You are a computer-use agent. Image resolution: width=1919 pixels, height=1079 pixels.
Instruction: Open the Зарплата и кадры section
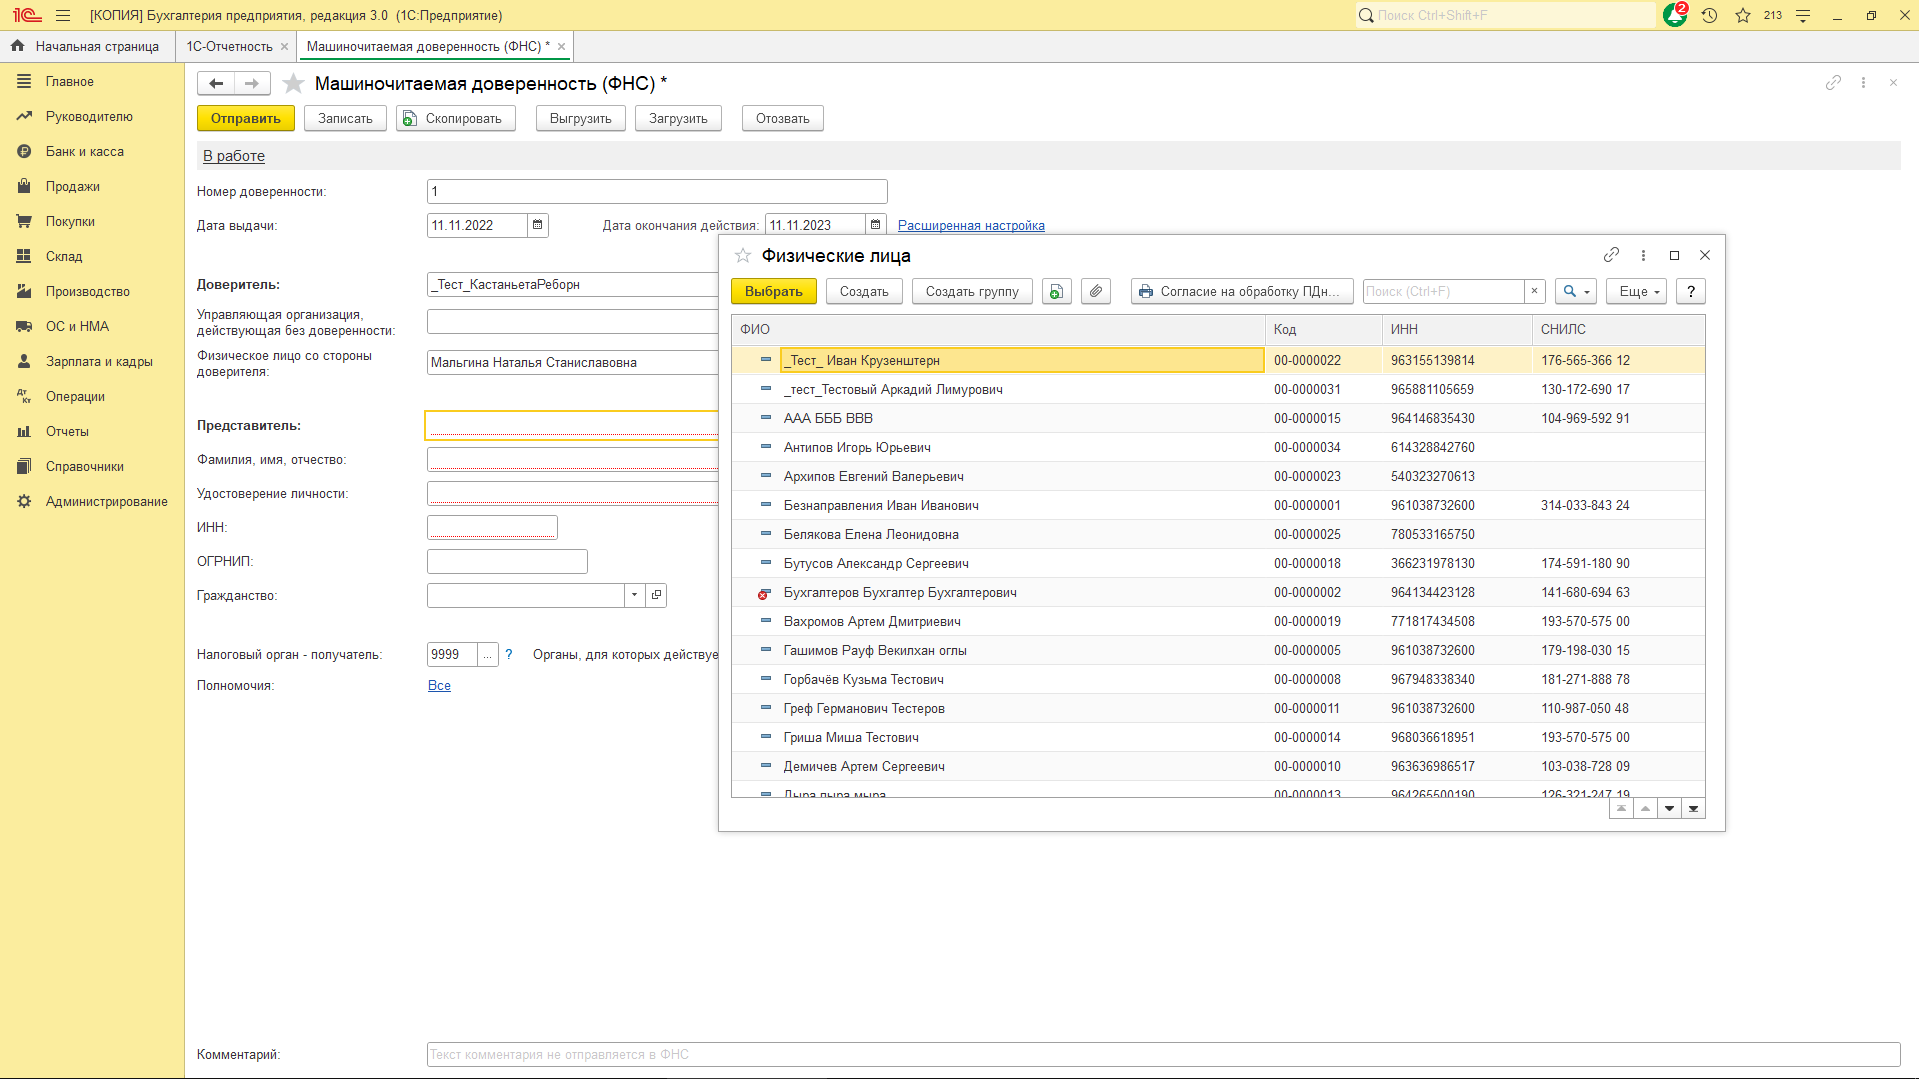(99, 361)
